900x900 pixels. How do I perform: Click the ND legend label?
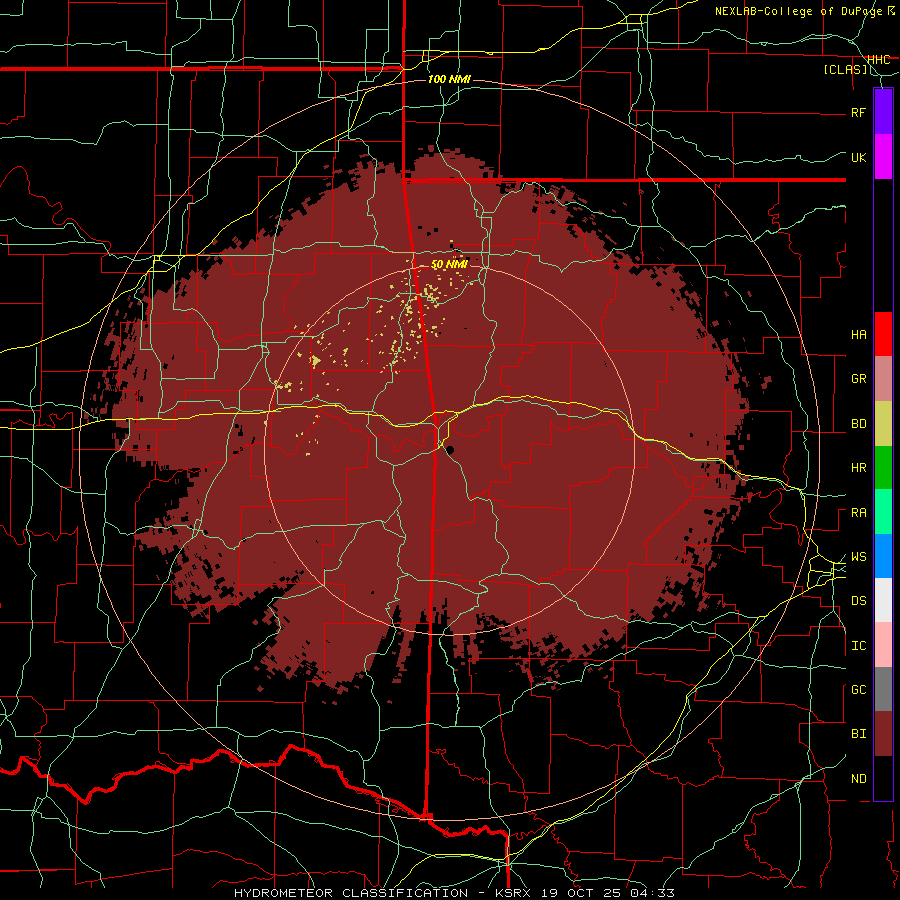pyautogui.click(x=858, y=779)
